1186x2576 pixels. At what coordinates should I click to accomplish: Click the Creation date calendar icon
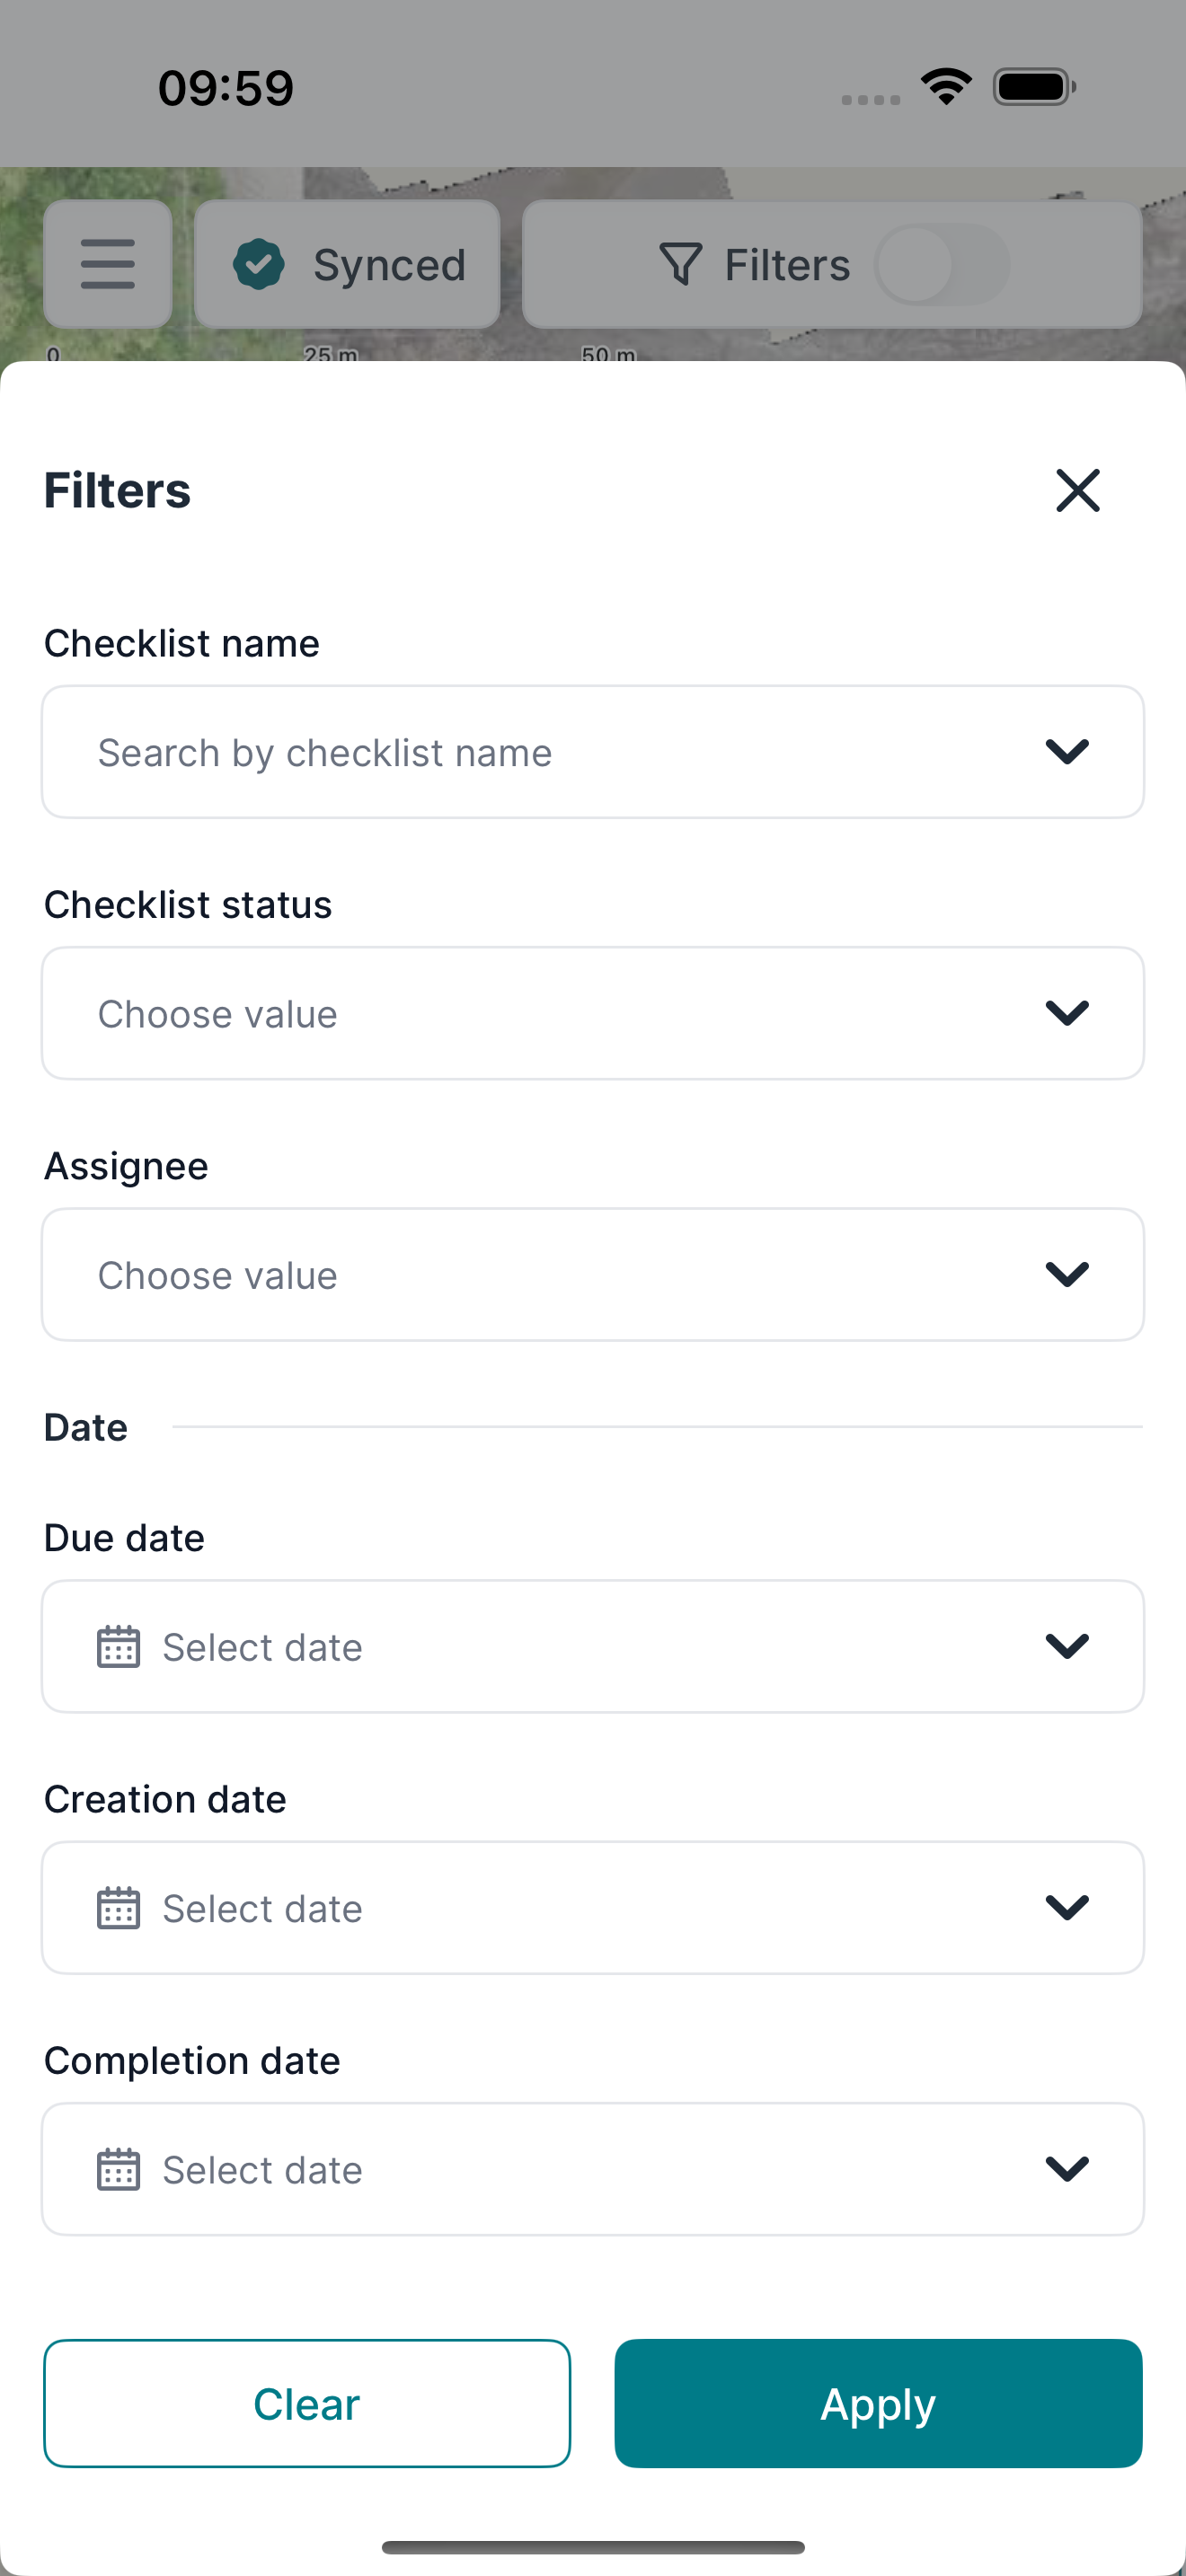(x=118, y=1907)
